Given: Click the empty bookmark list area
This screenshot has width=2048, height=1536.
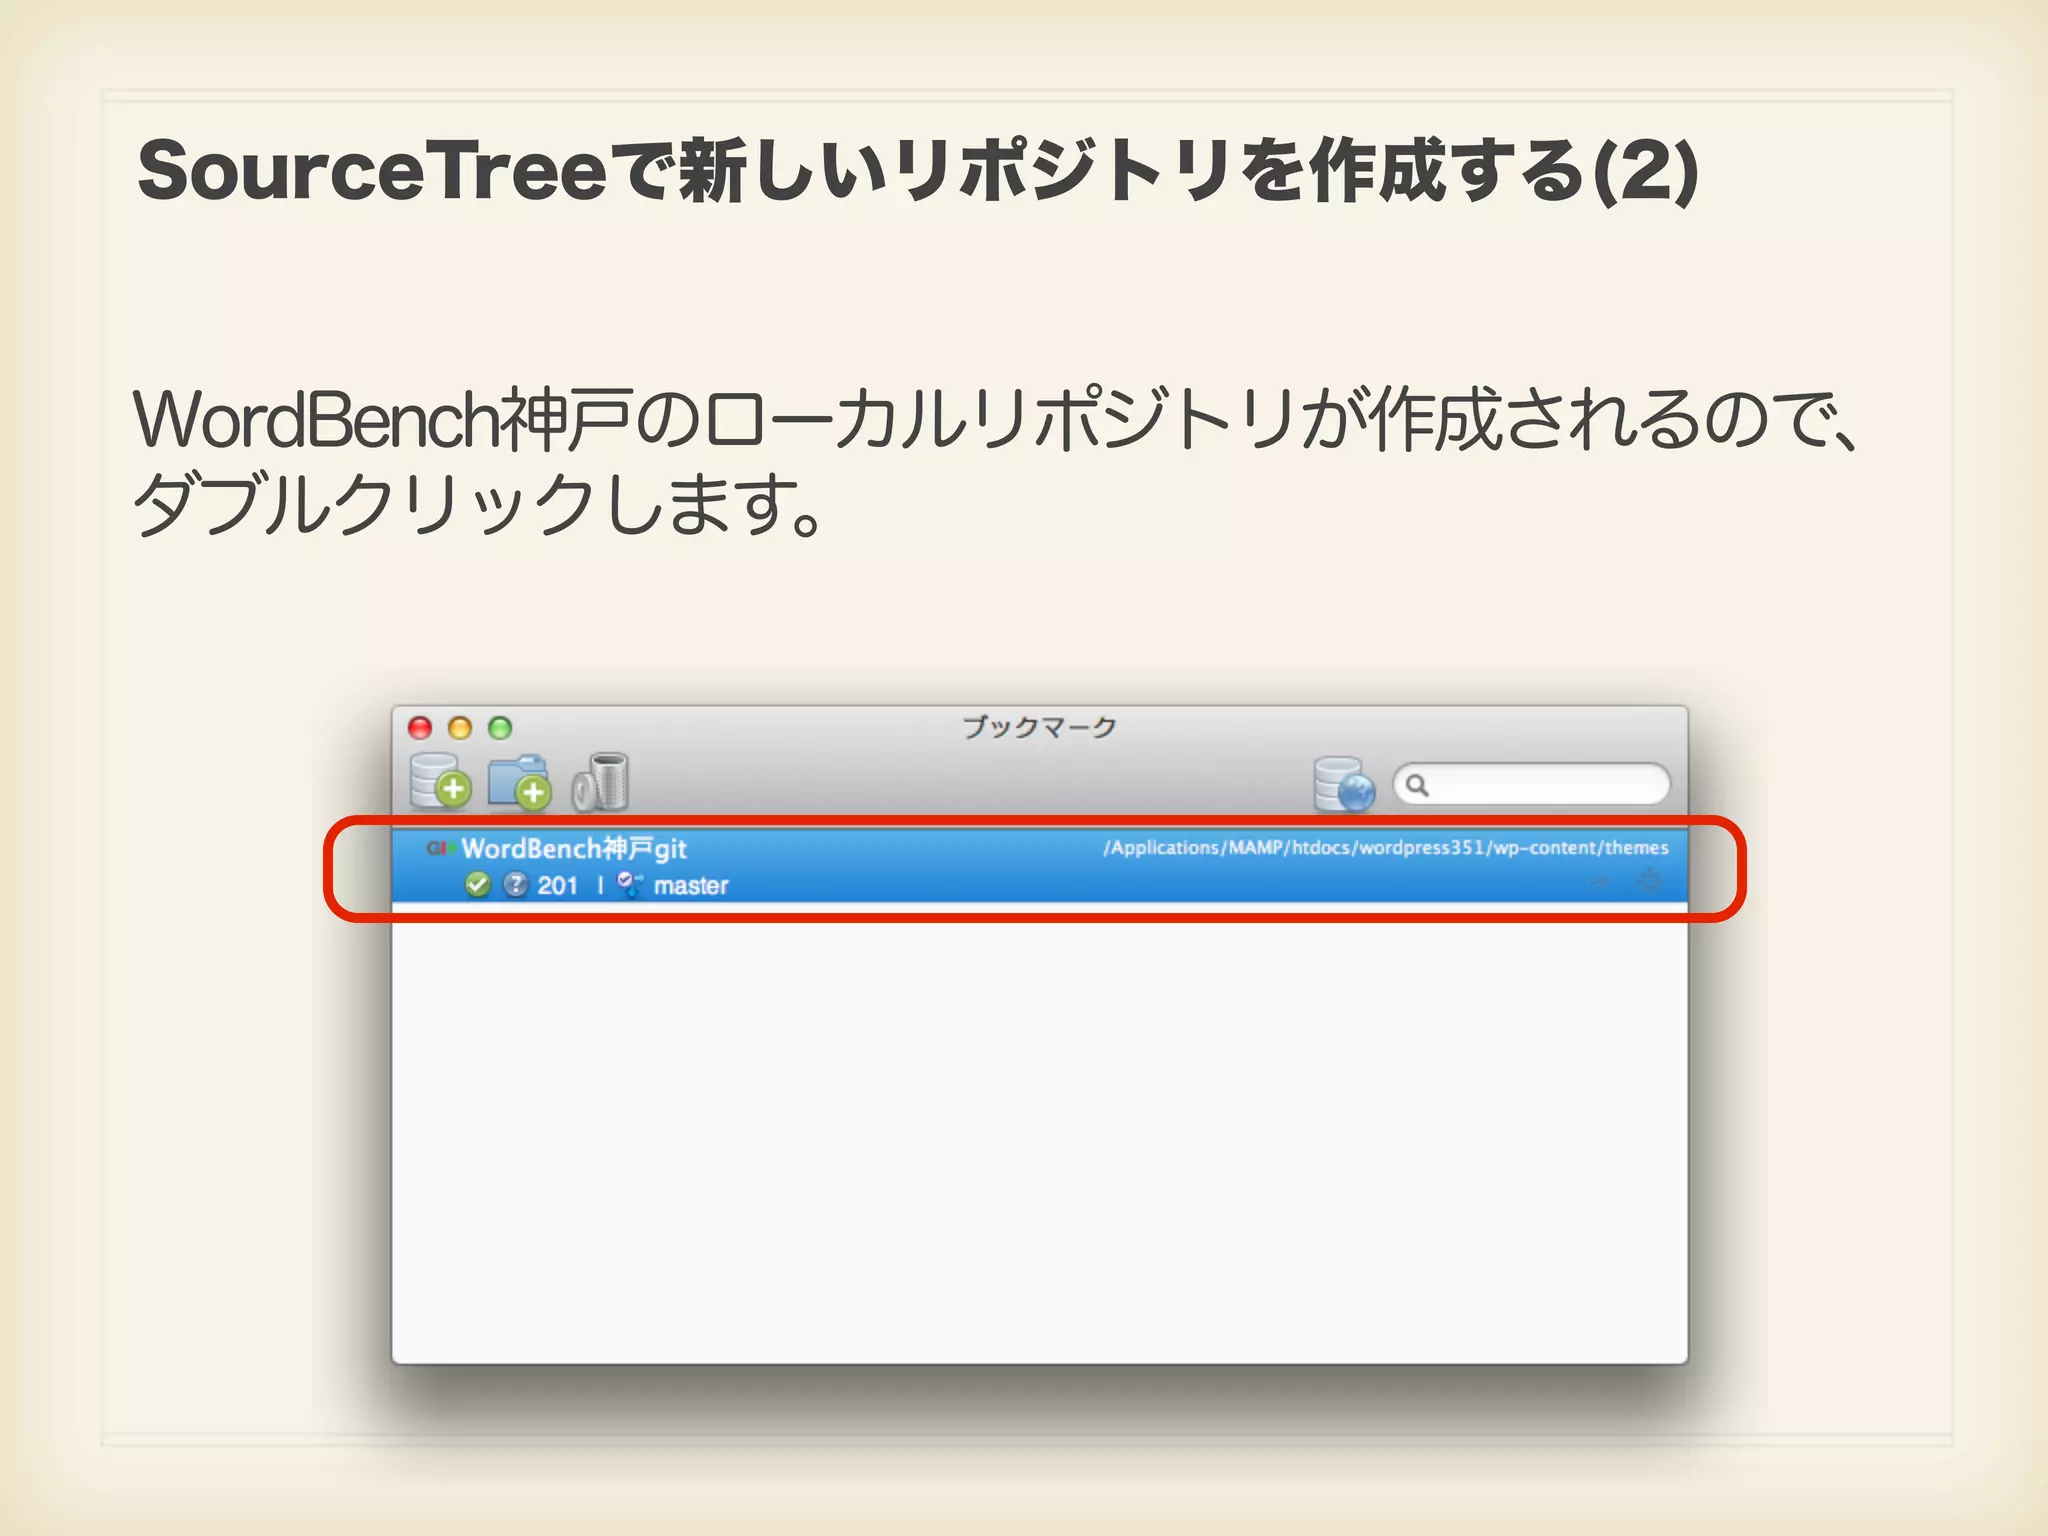Looking at the screenshot, I should 1039,1130.
